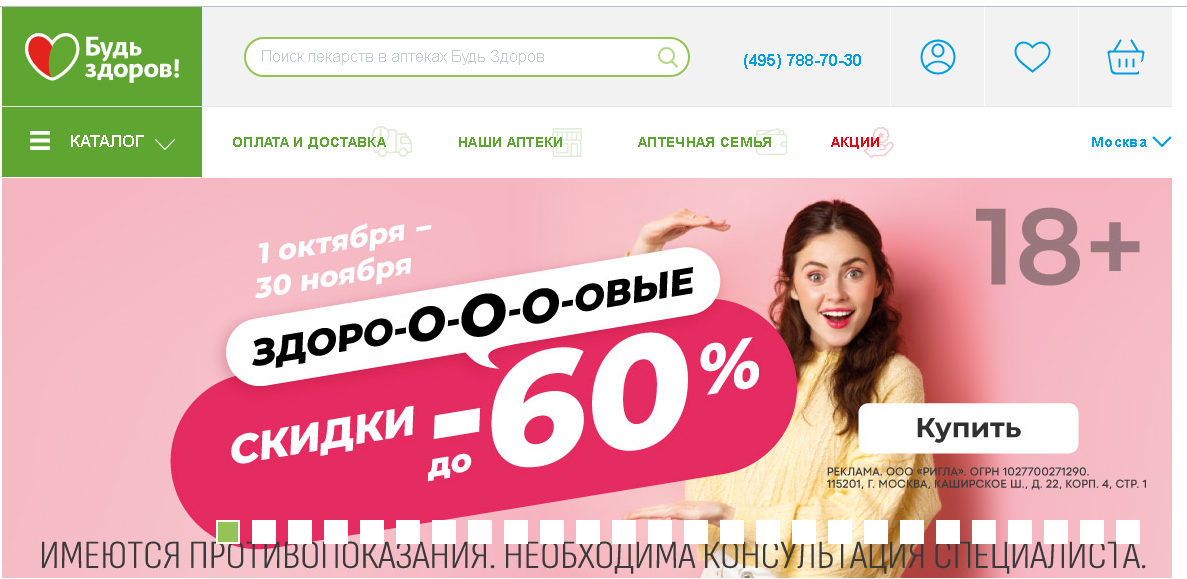Open the user account profile icon
1187x579 pixels.
tap(937, 57)
